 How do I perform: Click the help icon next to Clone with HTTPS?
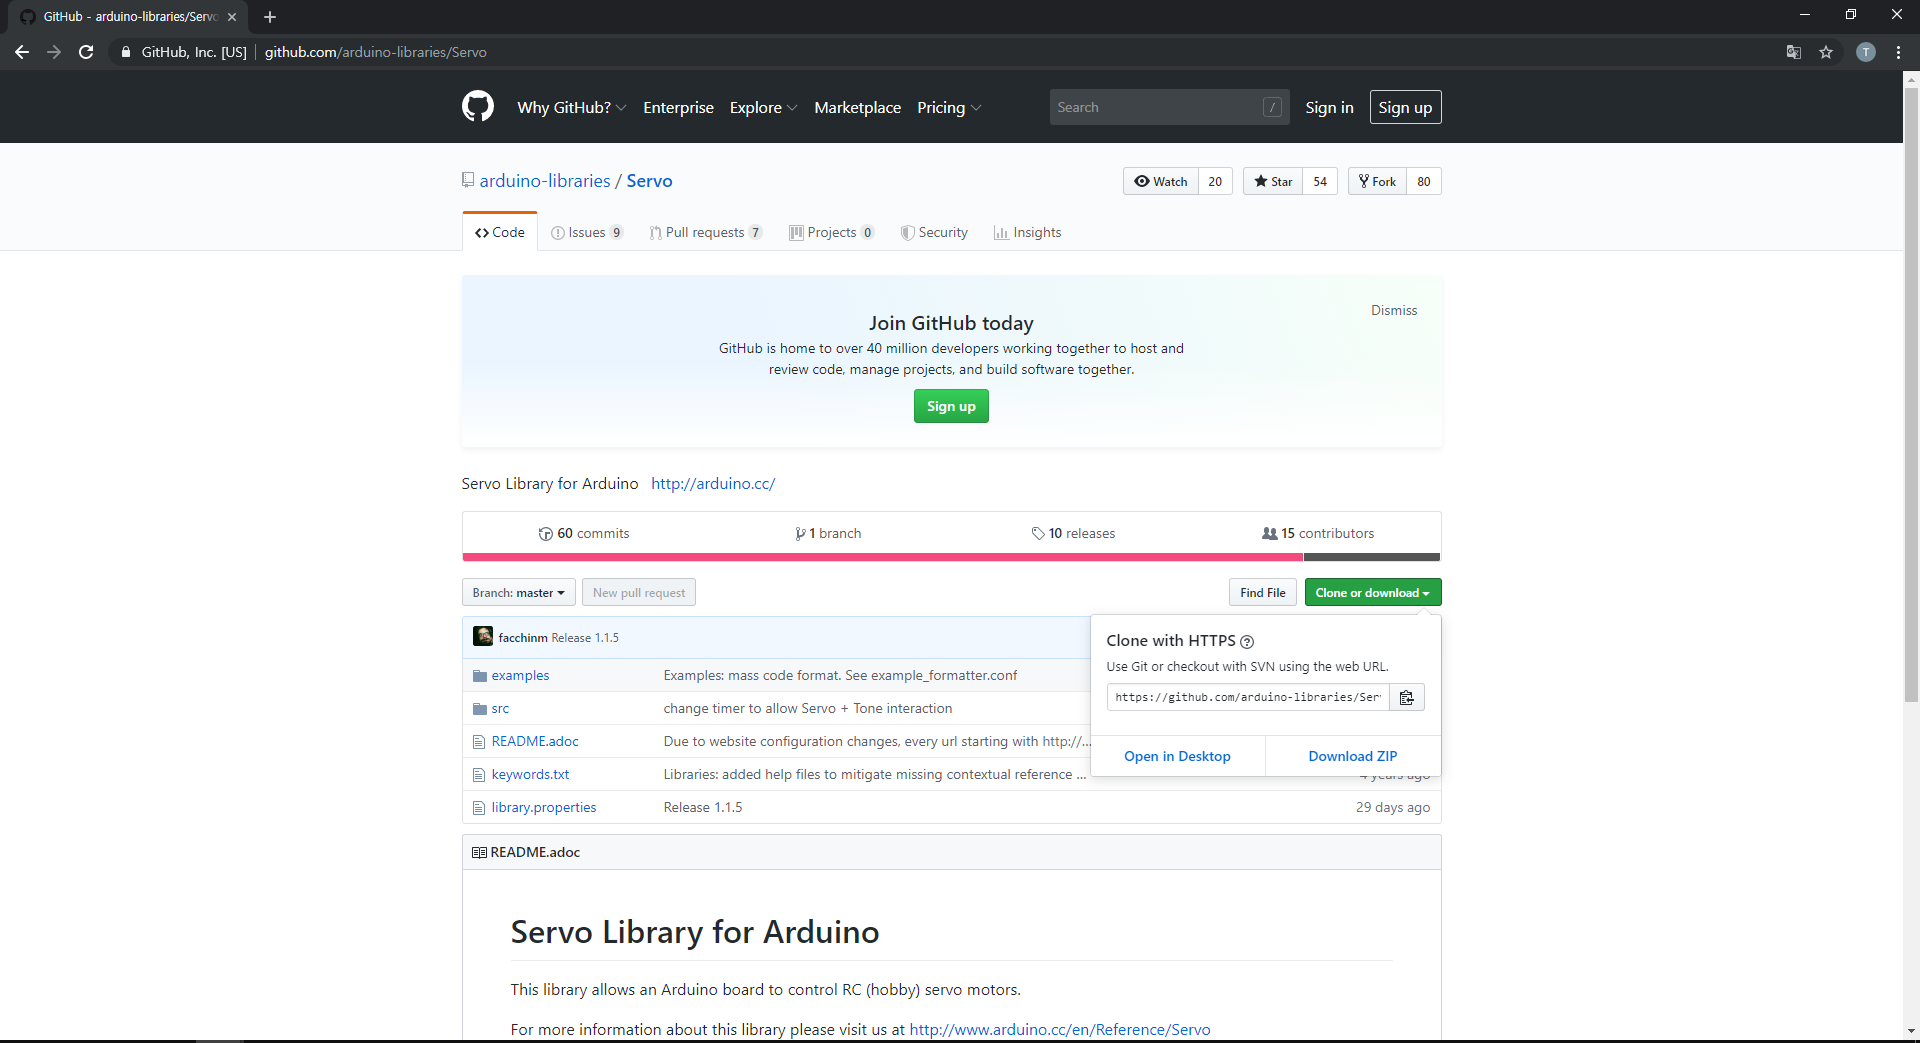click(1247, 642)
